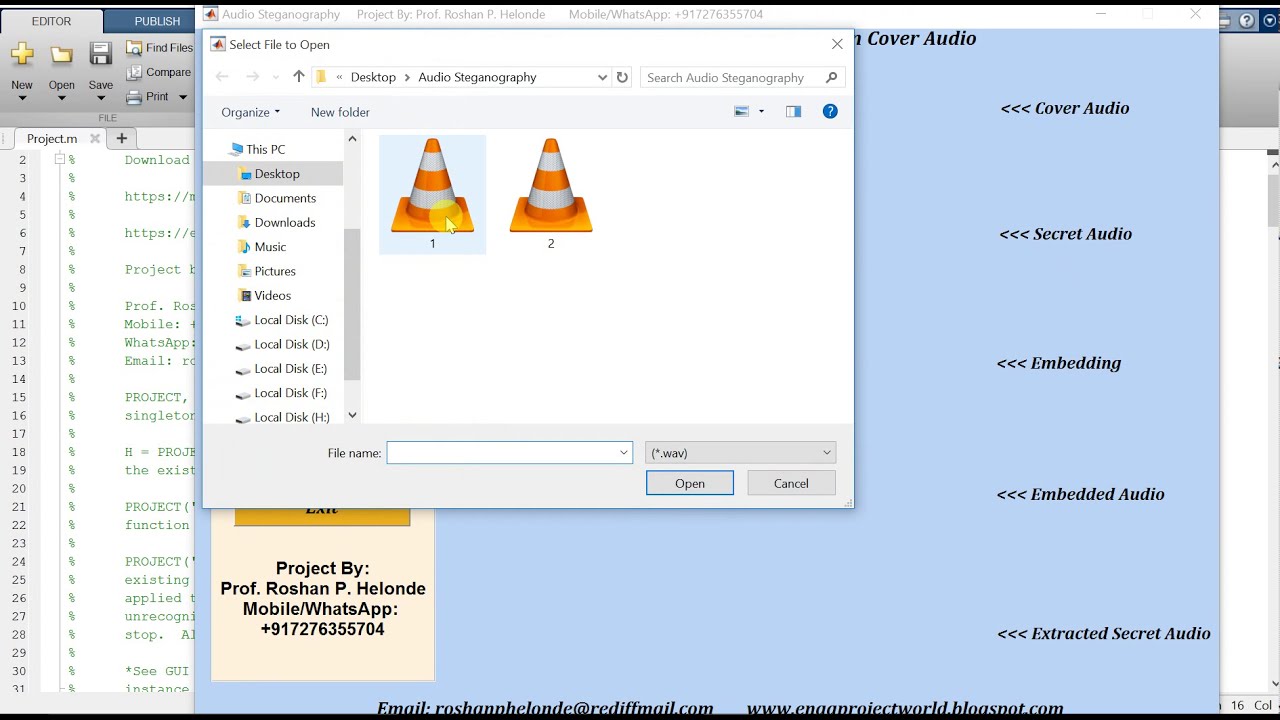Click navigation pane scroll up arrow

352,139
